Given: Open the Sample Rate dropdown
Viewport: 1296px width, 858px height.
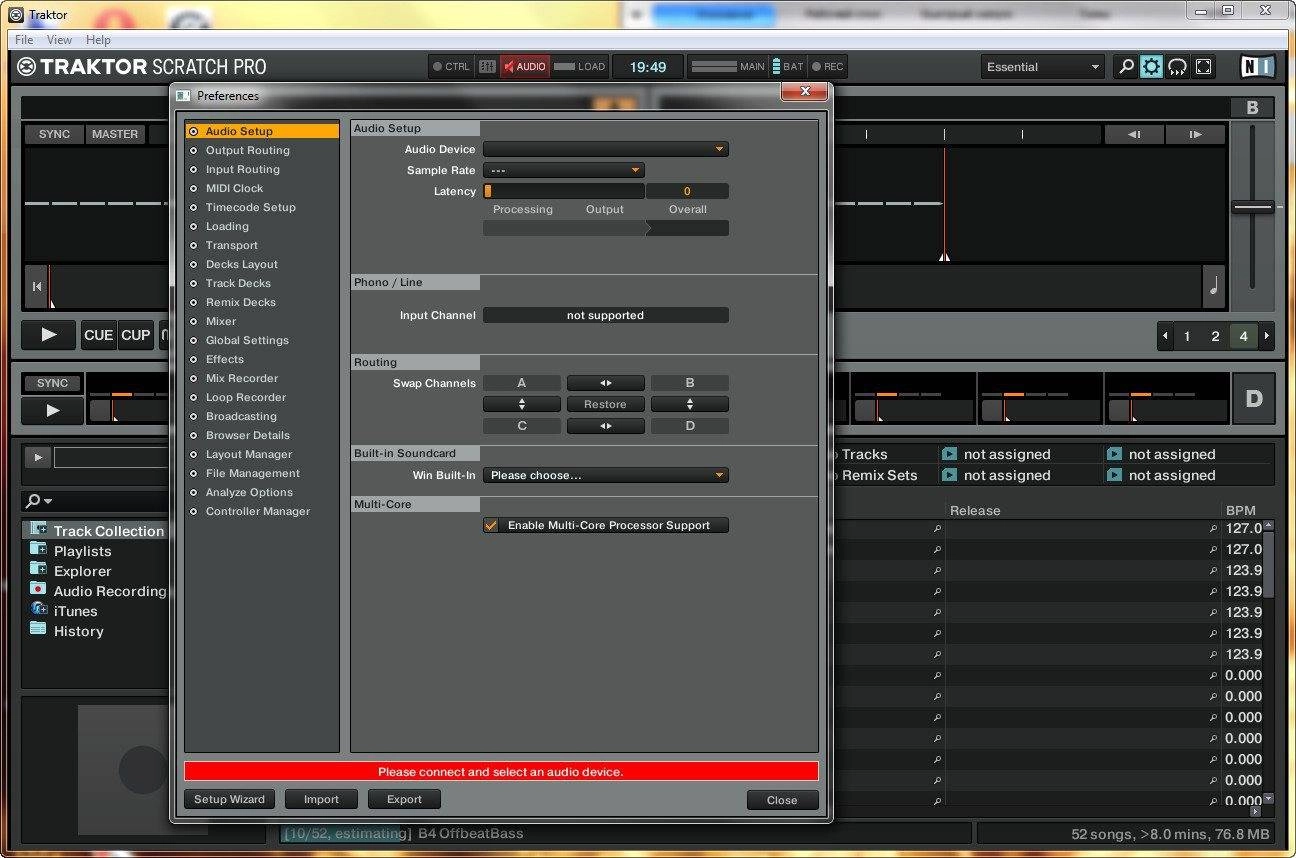Looking at the screenshot, I should [564, 170].
